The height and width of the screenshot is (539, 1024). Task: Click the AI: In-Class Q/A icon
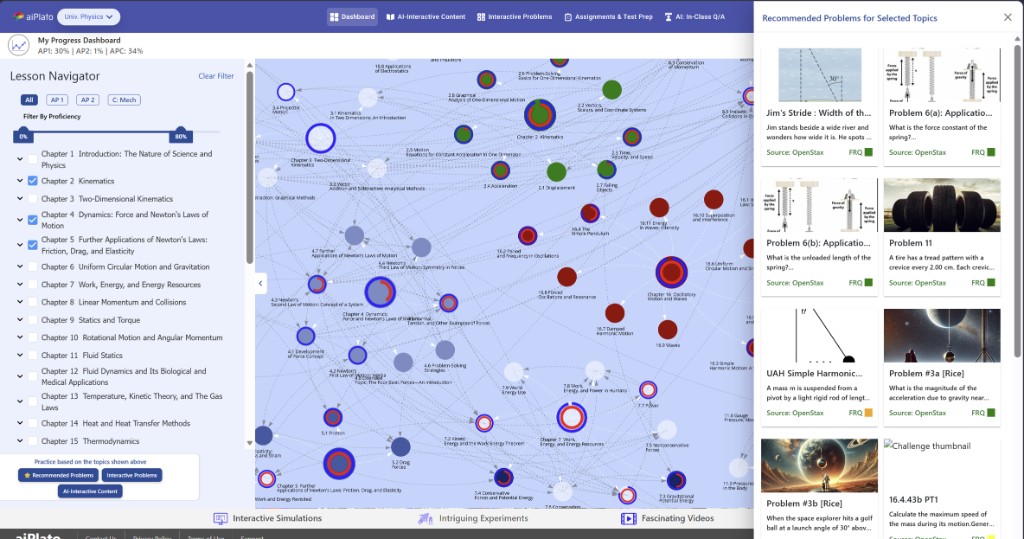click(x=668, y=17)
